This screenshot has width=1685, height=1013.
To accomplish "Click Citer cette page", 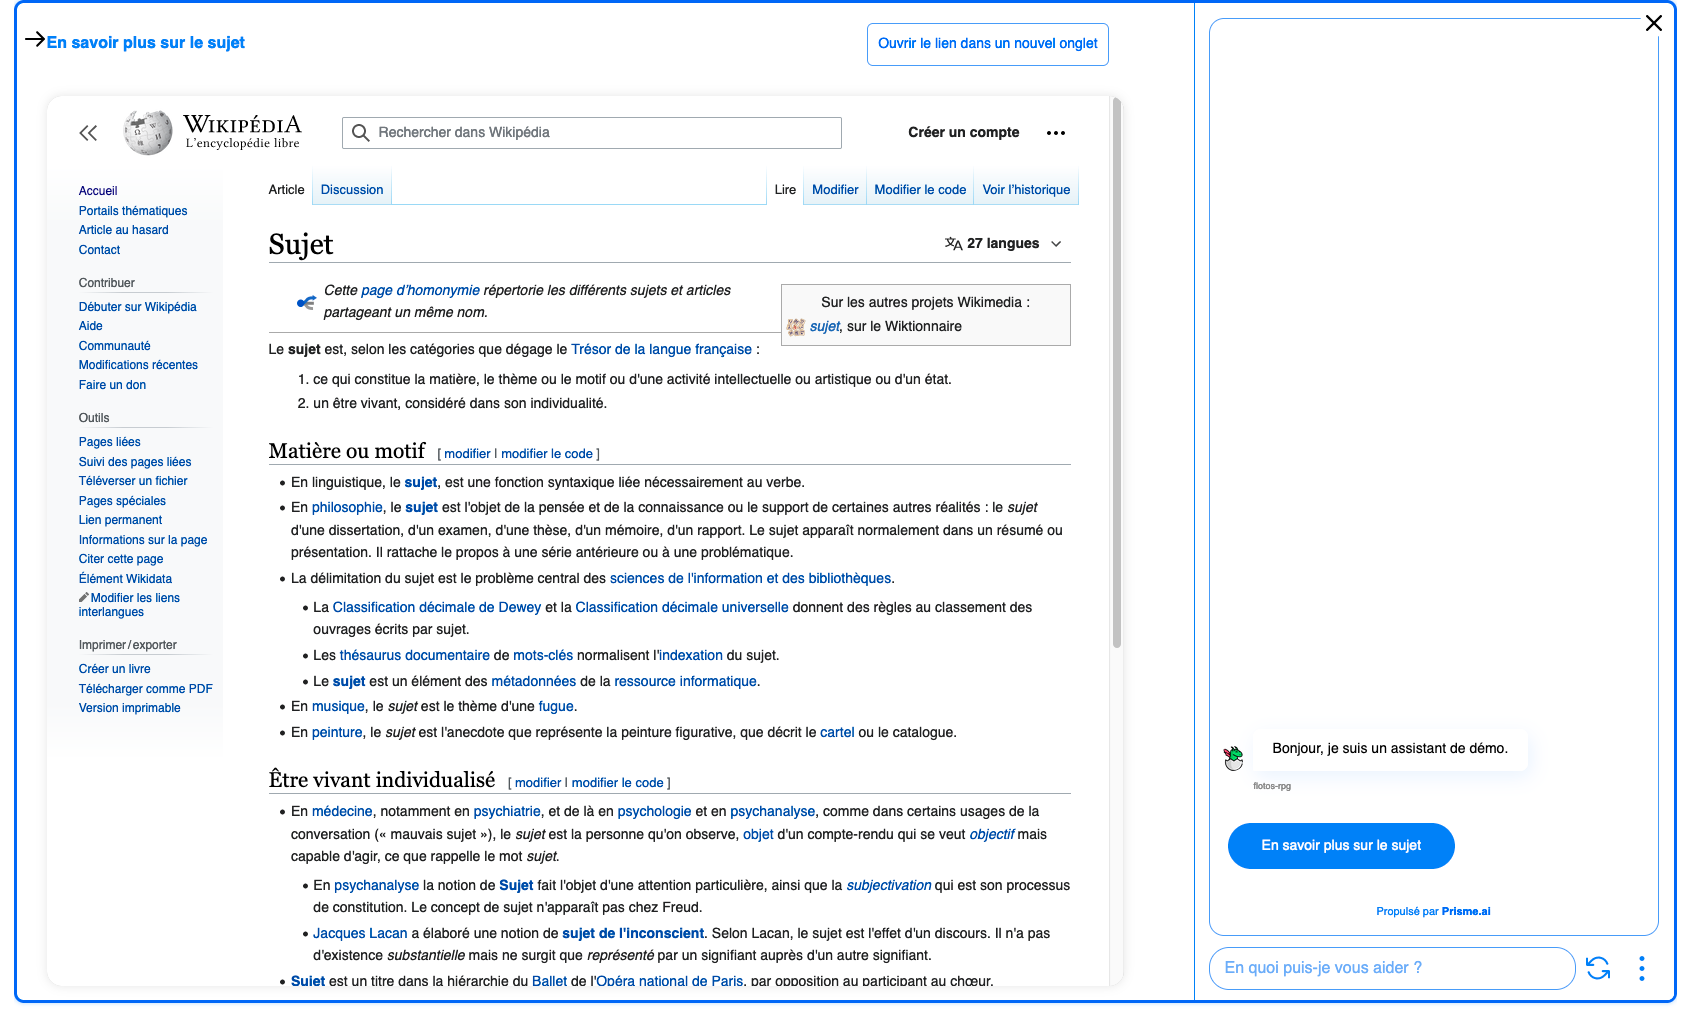I will (x=121, y=559).
